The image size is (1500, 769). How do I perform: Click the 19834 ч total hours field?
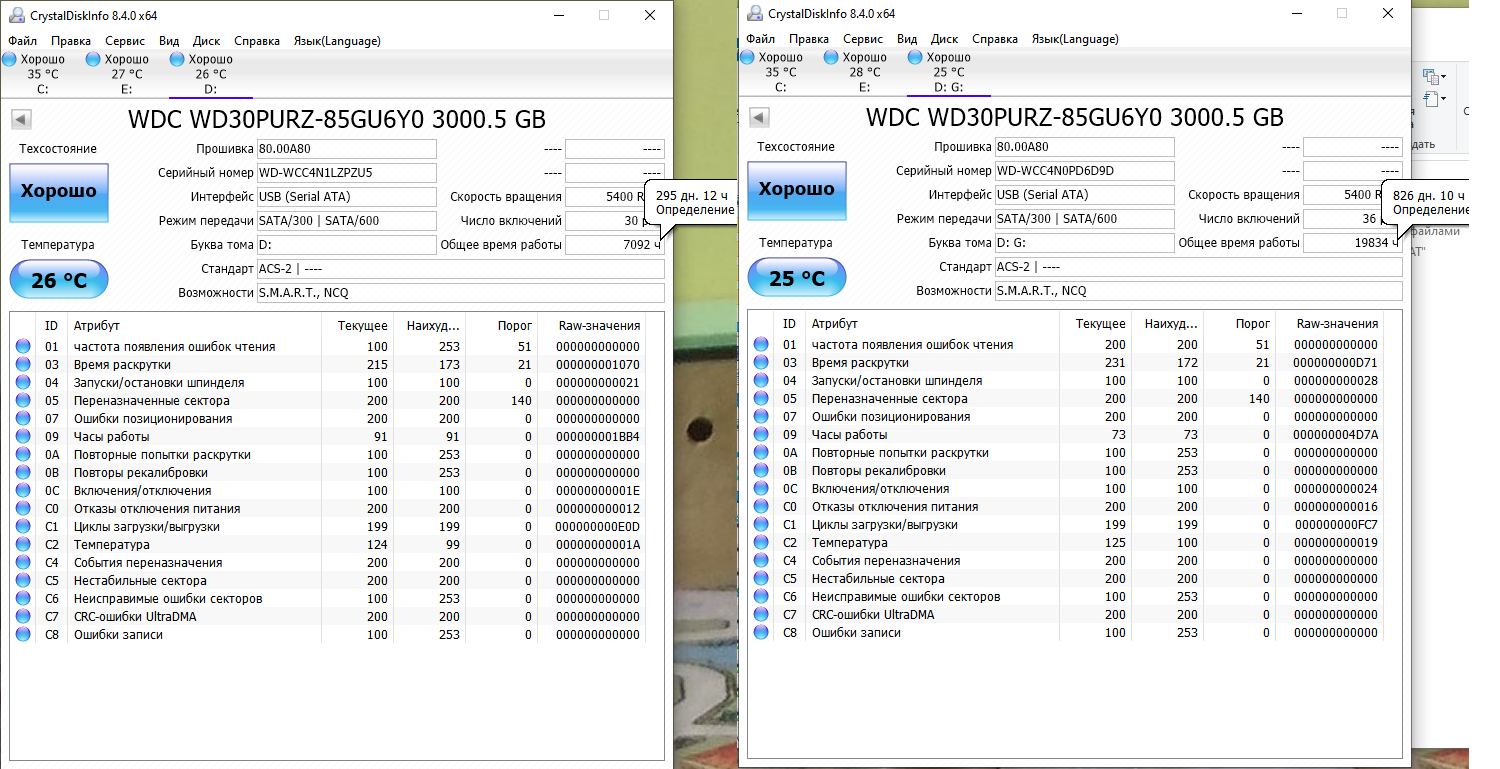(x=1352, y=243)
